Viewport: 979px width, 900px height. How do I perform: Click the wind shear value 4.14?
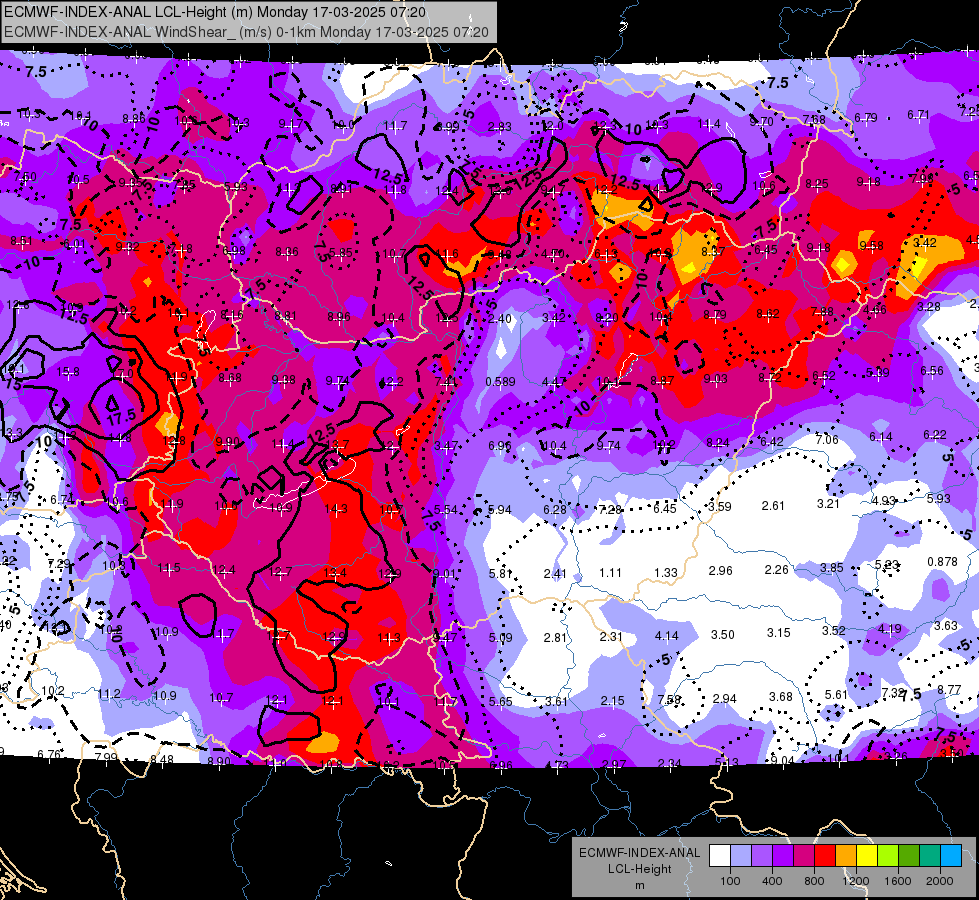point(666,636)
